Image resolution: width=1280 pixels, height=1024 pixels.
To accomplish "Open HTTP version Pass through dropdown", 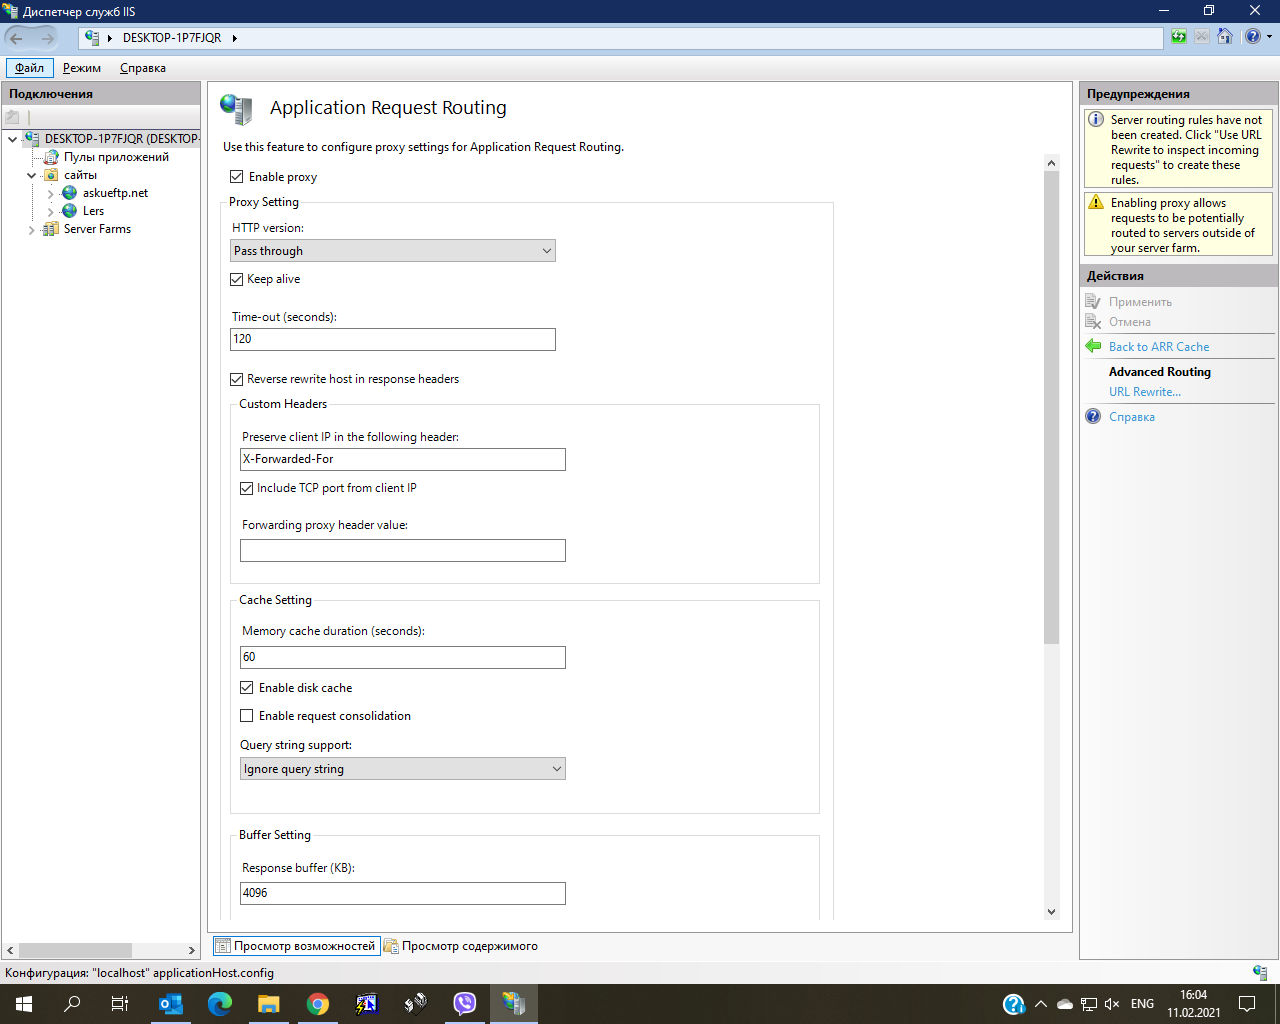I will (x=393, y=251).
